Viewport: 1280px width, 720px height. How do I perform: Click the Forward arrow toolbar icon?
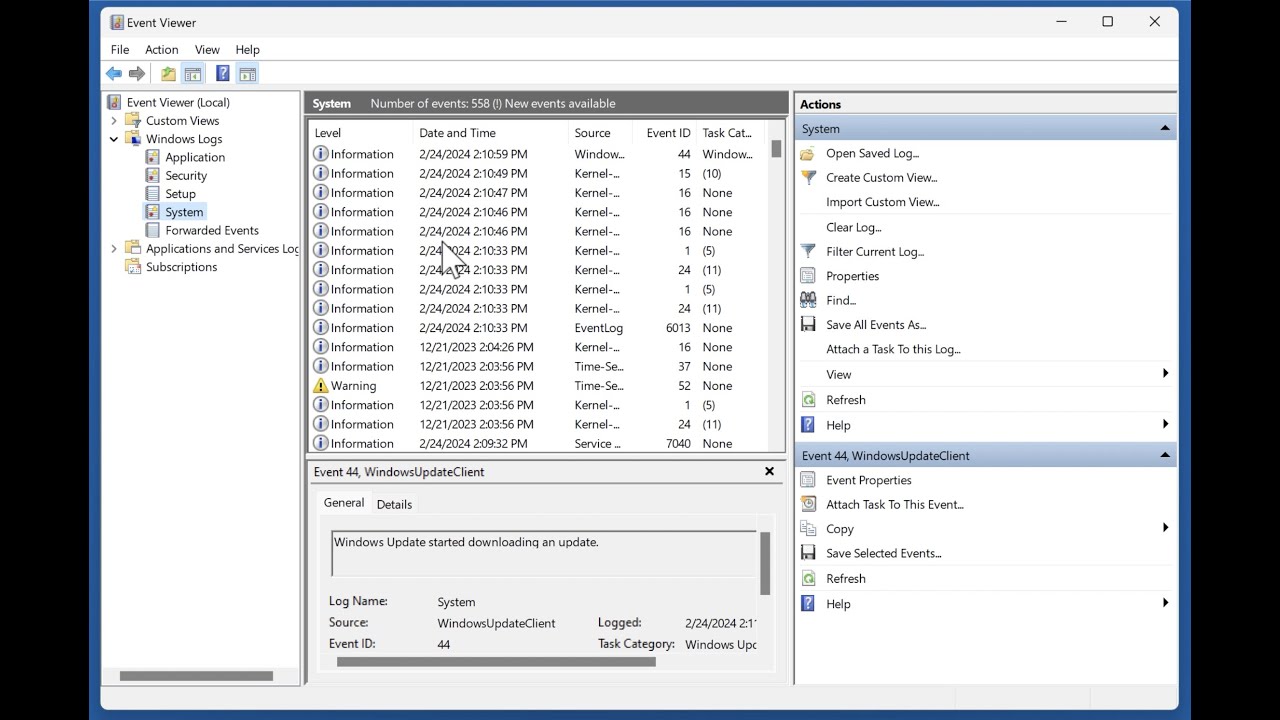pyautogui.click(x=137, y=74)
